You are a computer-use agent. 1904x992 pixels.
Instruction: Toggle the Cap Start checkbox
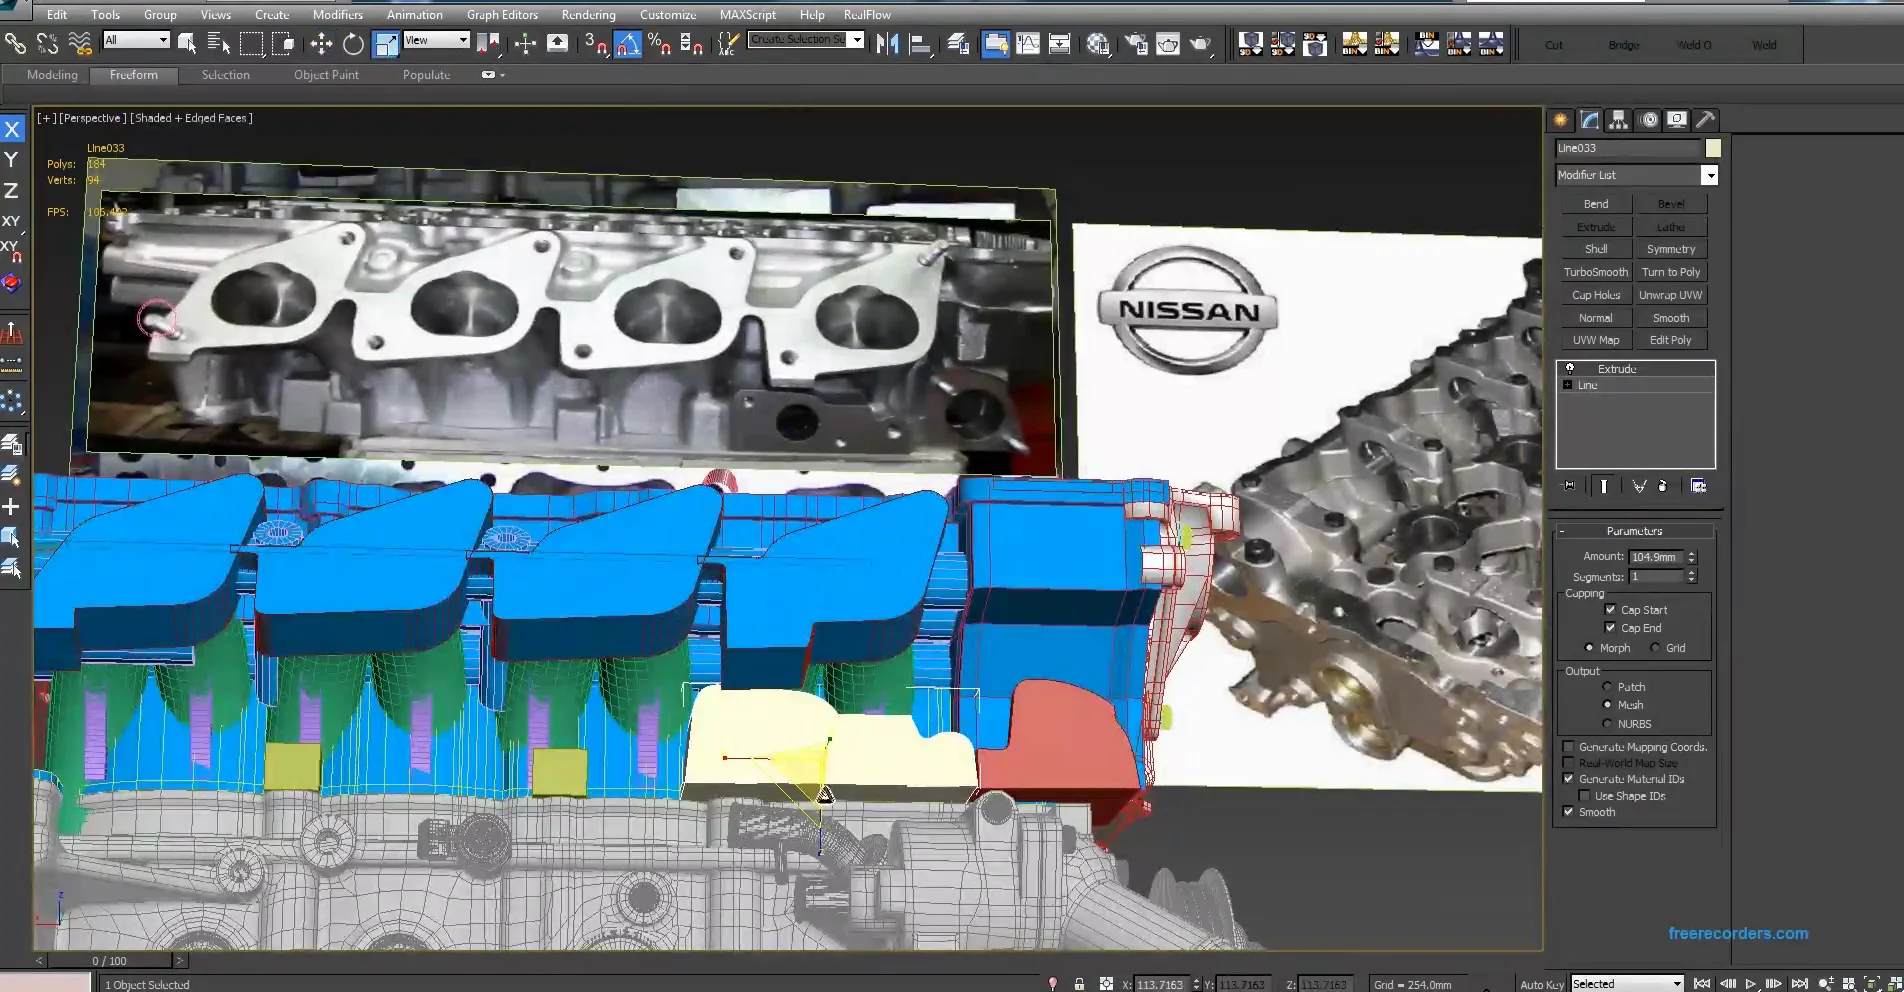1610,609
